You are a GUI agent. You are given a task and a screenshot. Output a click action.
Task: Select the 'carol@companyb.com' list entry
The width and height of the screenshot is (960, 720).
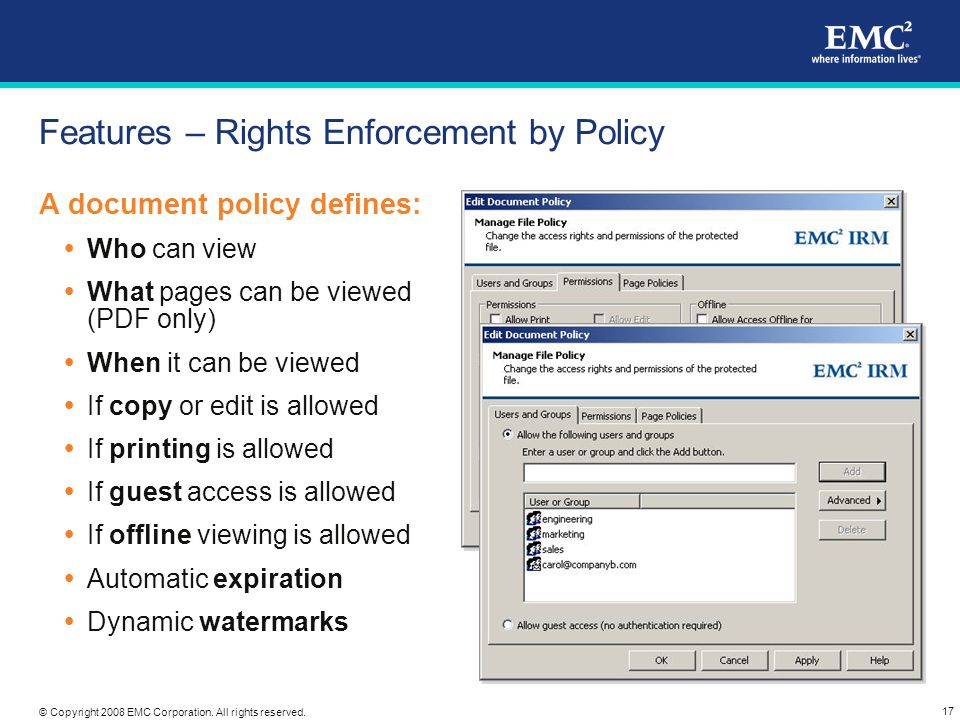(x=582, y=564)
